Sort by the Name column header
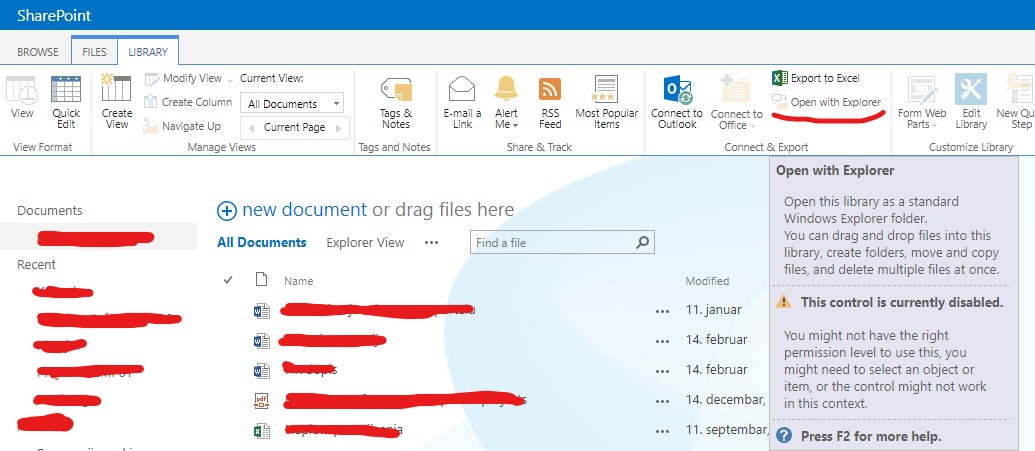The width and height of the screenshot is (1035, 451). (x=298, y=281)
